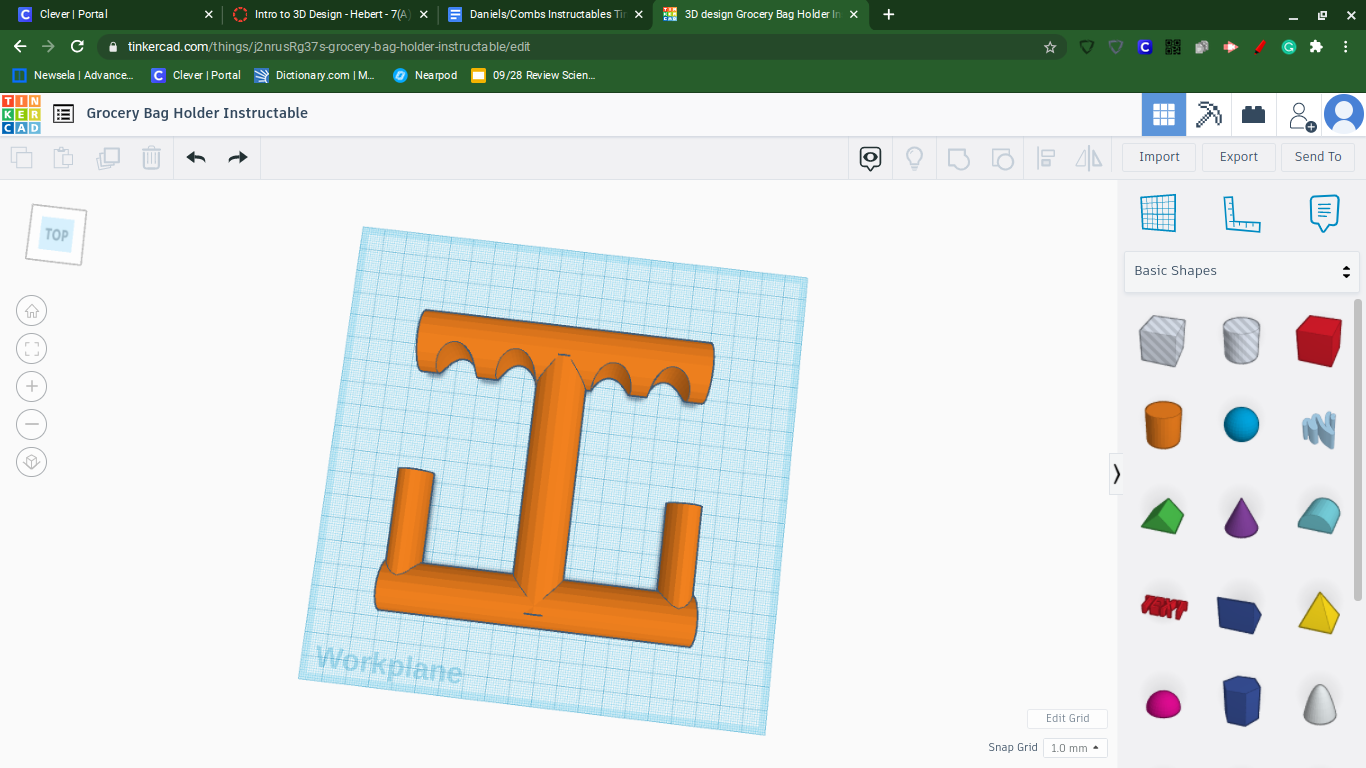This screenshot has width=1366, height=768.
Task: Open the Notes tool in the shapes panel
Action: click(1324, 213)
